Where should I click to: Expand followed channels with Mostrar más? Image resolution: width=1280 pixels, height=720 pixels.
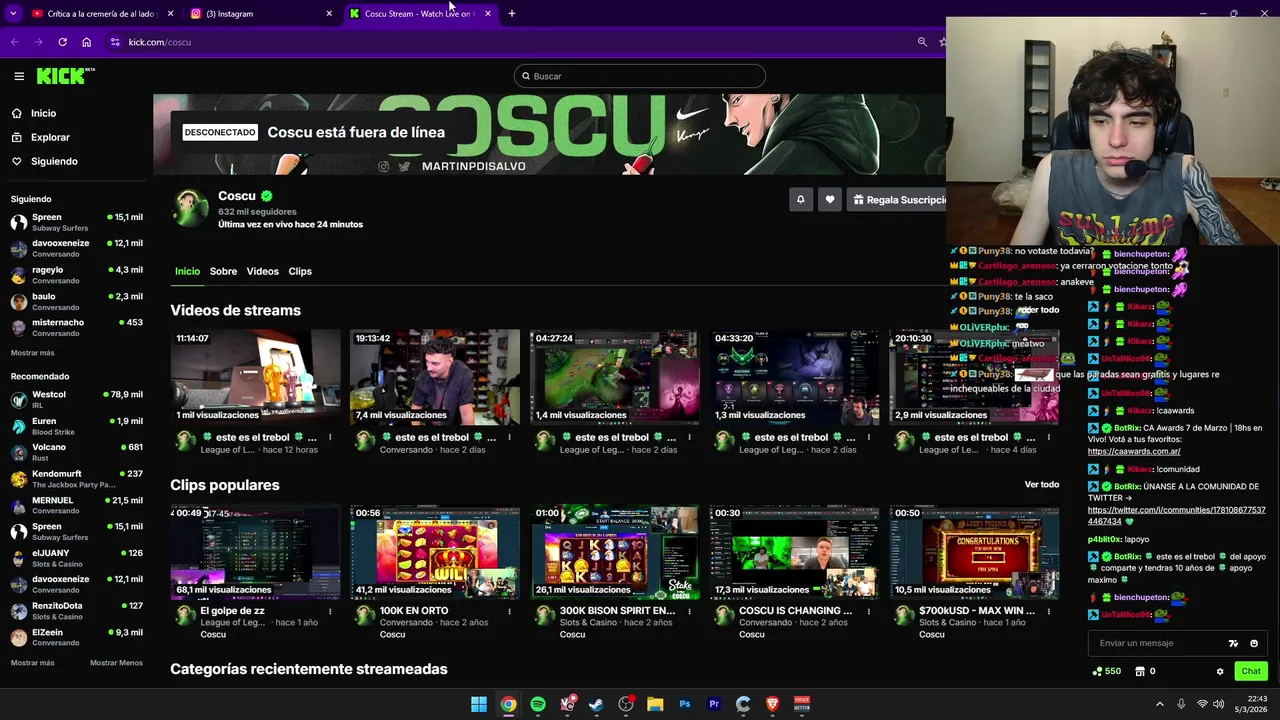32,352
